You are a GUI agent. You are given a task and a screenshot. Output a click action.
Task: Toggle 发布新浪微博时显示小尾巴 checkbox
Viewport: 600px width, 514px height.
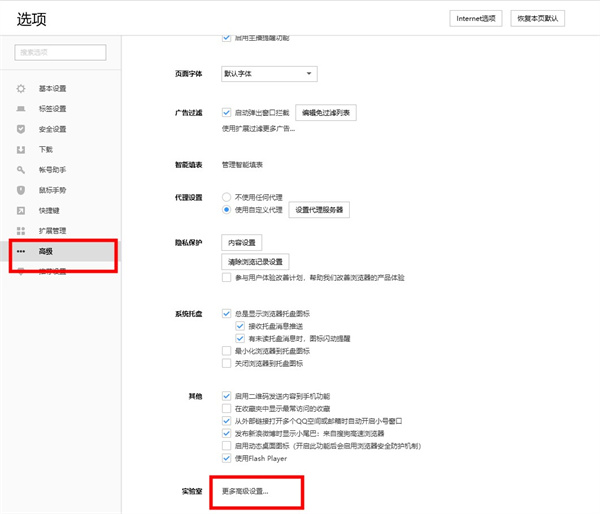[226, 433]
